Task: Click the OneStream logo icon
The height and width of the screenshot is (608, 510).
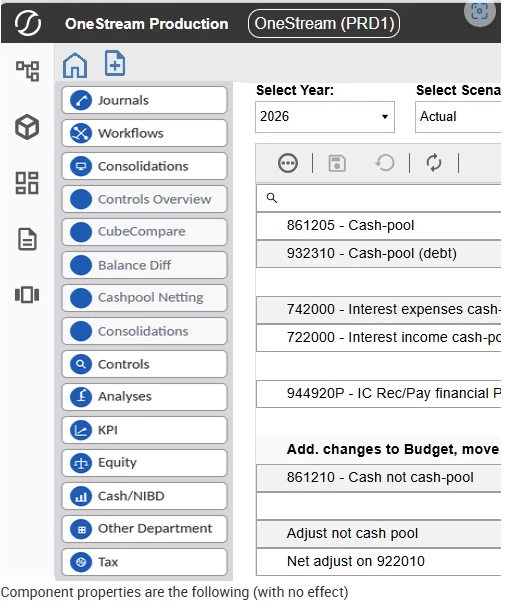Action: (x=28, y=23)
